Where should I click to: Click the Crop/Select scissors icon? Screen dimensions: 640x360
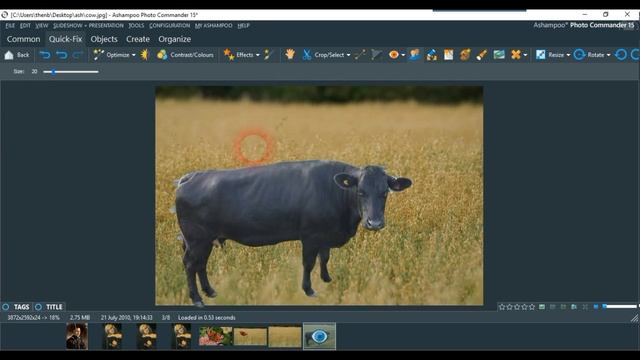click(307, 55)
